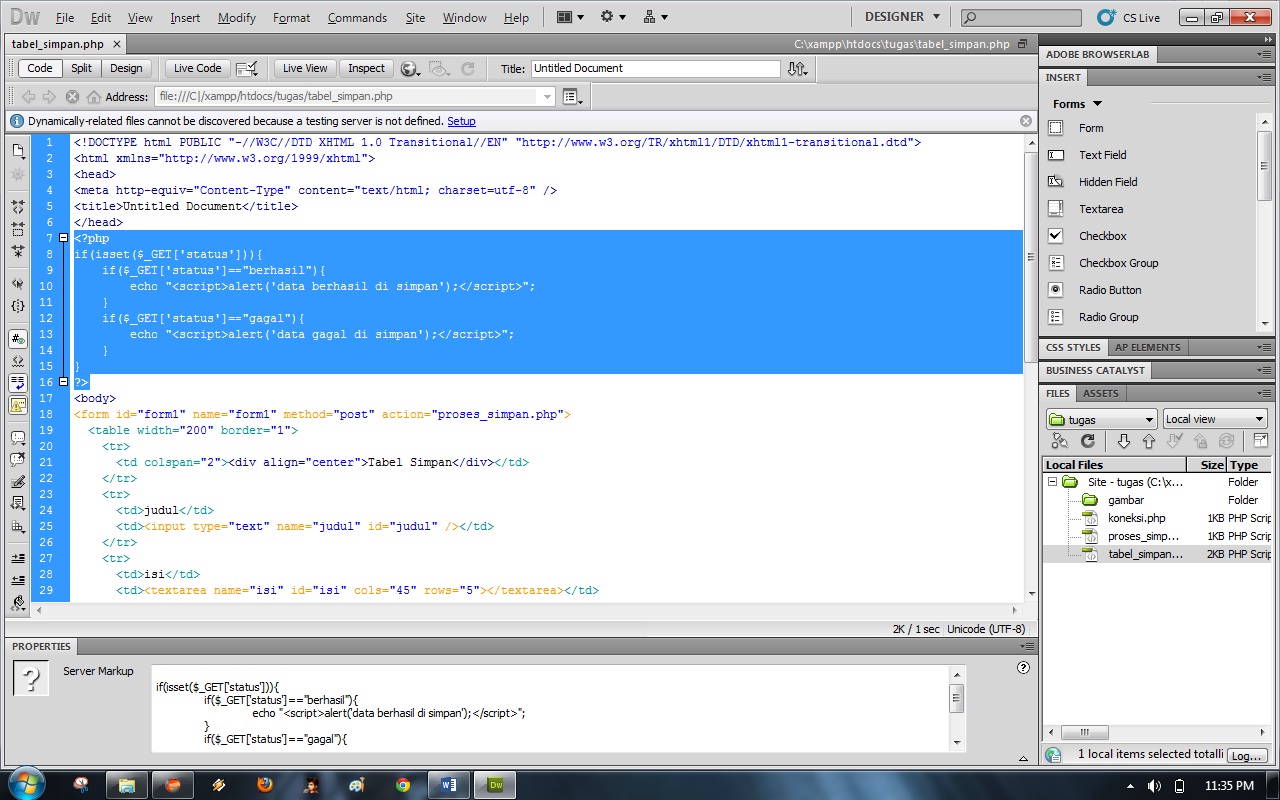Open the DESIGNER workspace switcher dropdown

coord(903,17)
